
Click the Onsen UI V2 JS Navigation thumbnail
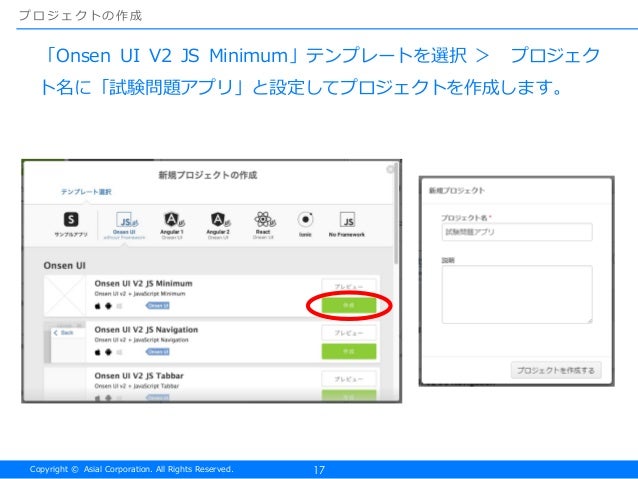pyautogui.click(x=65, y=342)
